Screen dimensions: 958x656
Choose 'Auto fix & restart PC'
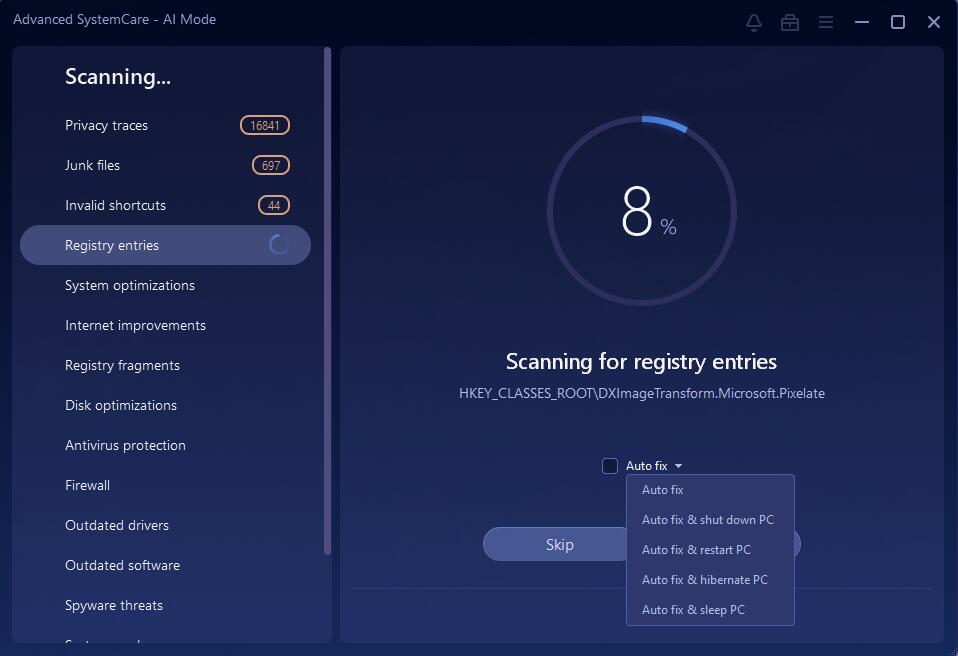pyautogui.click(x=710, y=550)
